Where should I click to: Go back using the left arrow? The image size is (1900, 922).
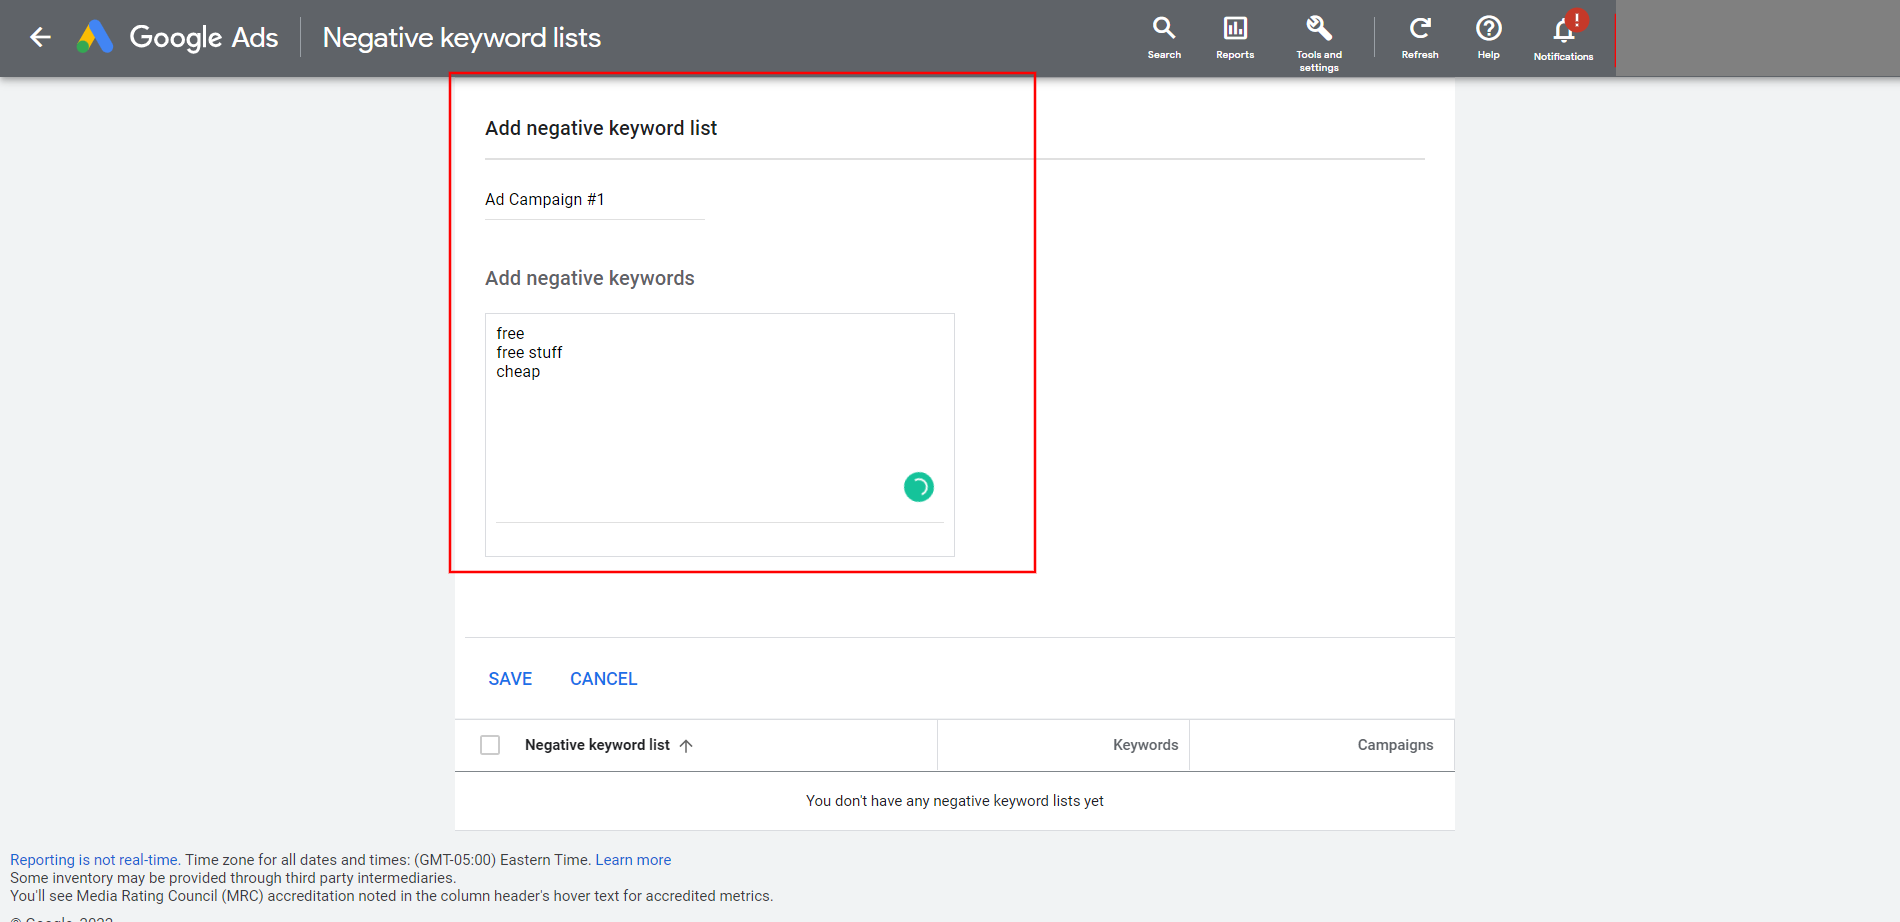[x=40, y=38]
